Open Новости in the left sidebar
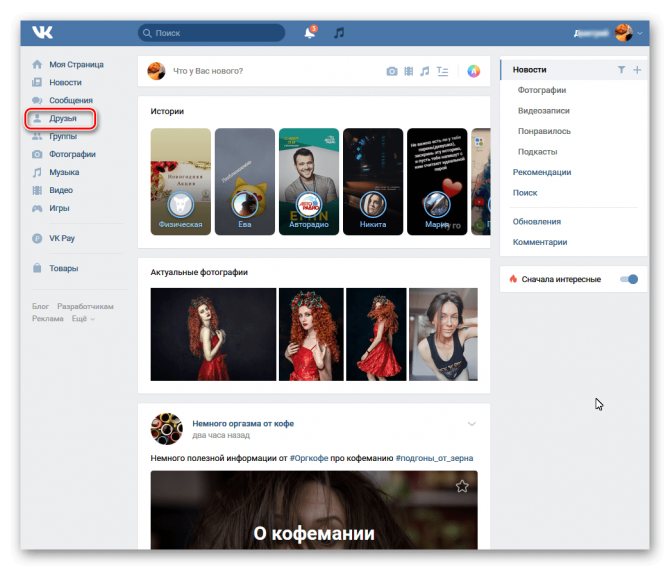670x570 pixels. pos(65,82)
